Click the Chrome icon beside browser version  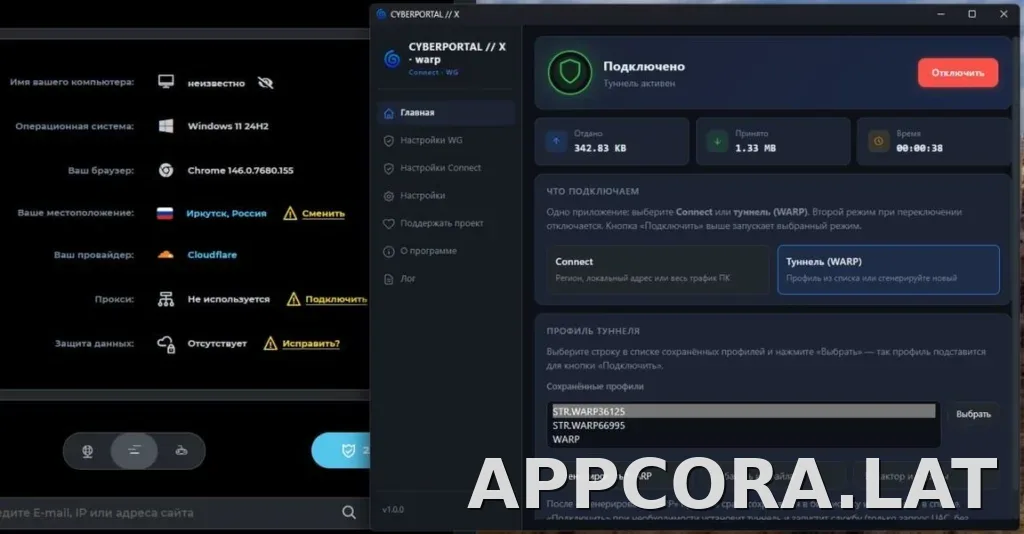(x=166, y=170)
